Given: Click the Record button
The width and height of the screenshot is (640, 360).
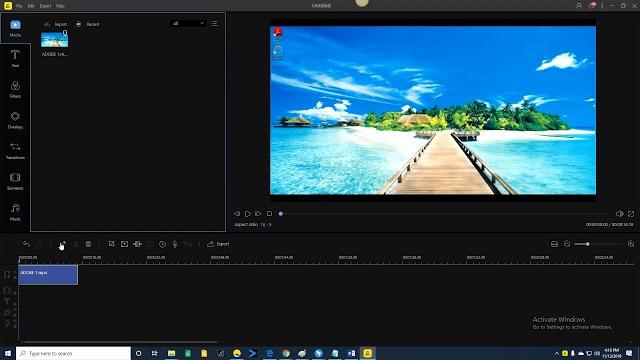Looking at the screenshot, I should (x=87, y=24).
